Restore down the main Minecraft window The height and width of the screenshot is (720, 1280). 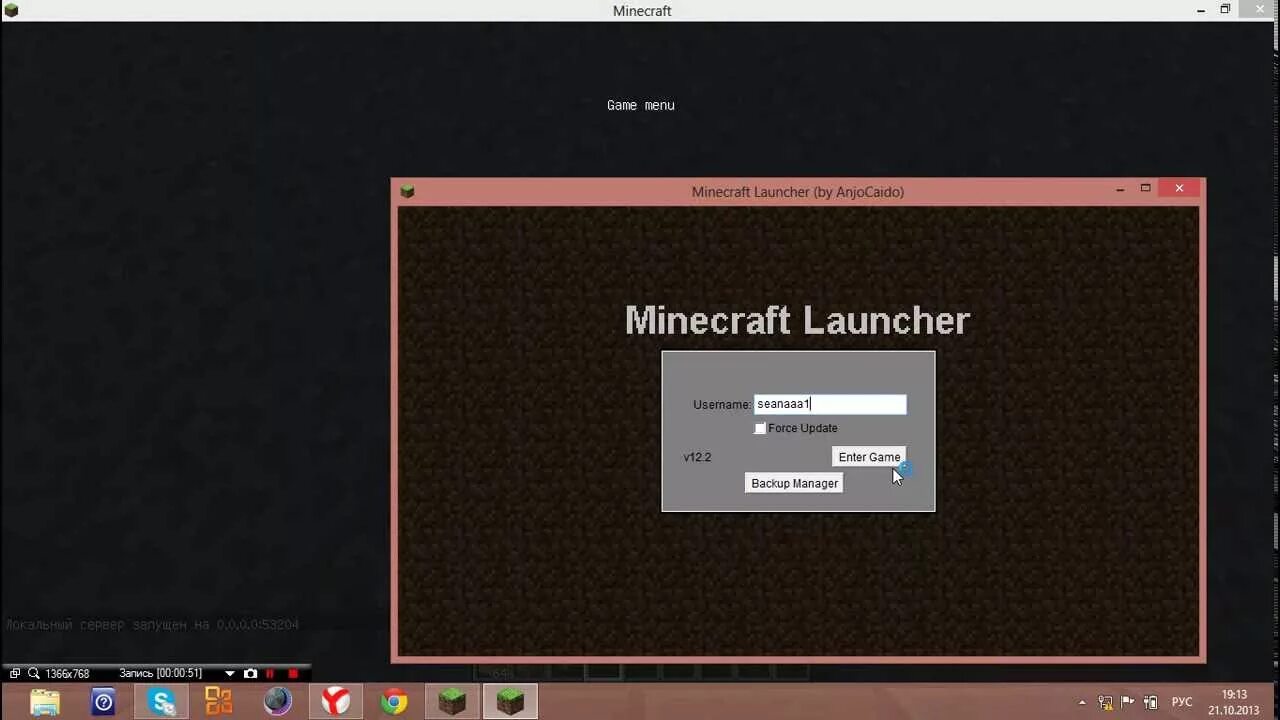pyautogui.click(x=1225, y=9)
